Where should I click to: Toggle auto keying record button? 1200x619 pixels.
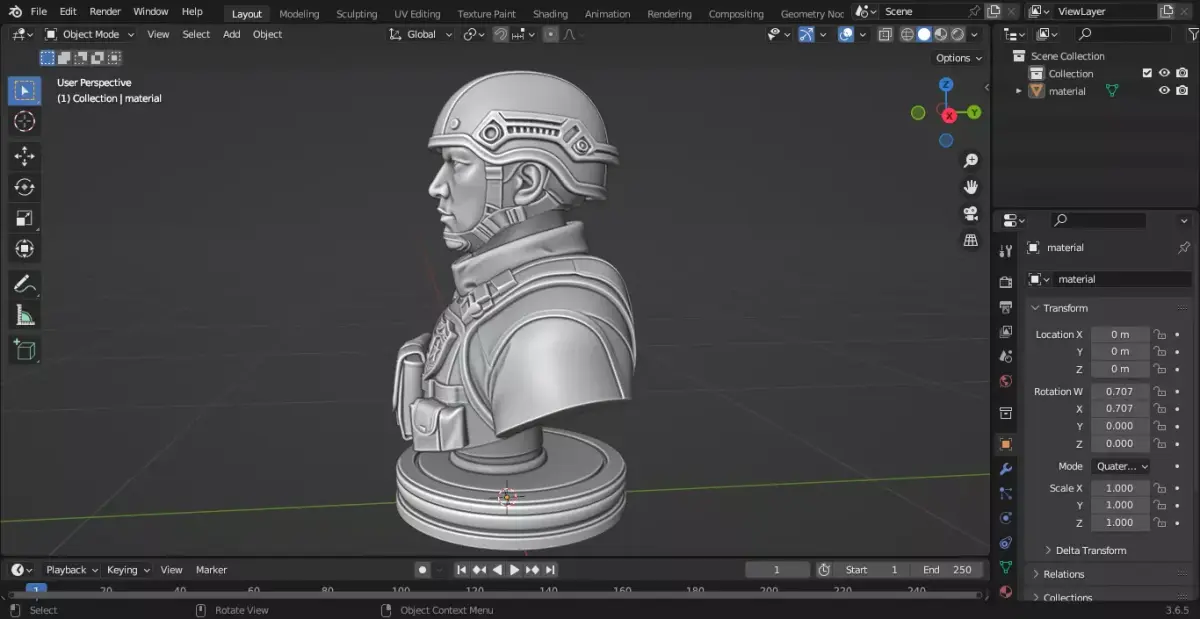click(x=422, y=570)
